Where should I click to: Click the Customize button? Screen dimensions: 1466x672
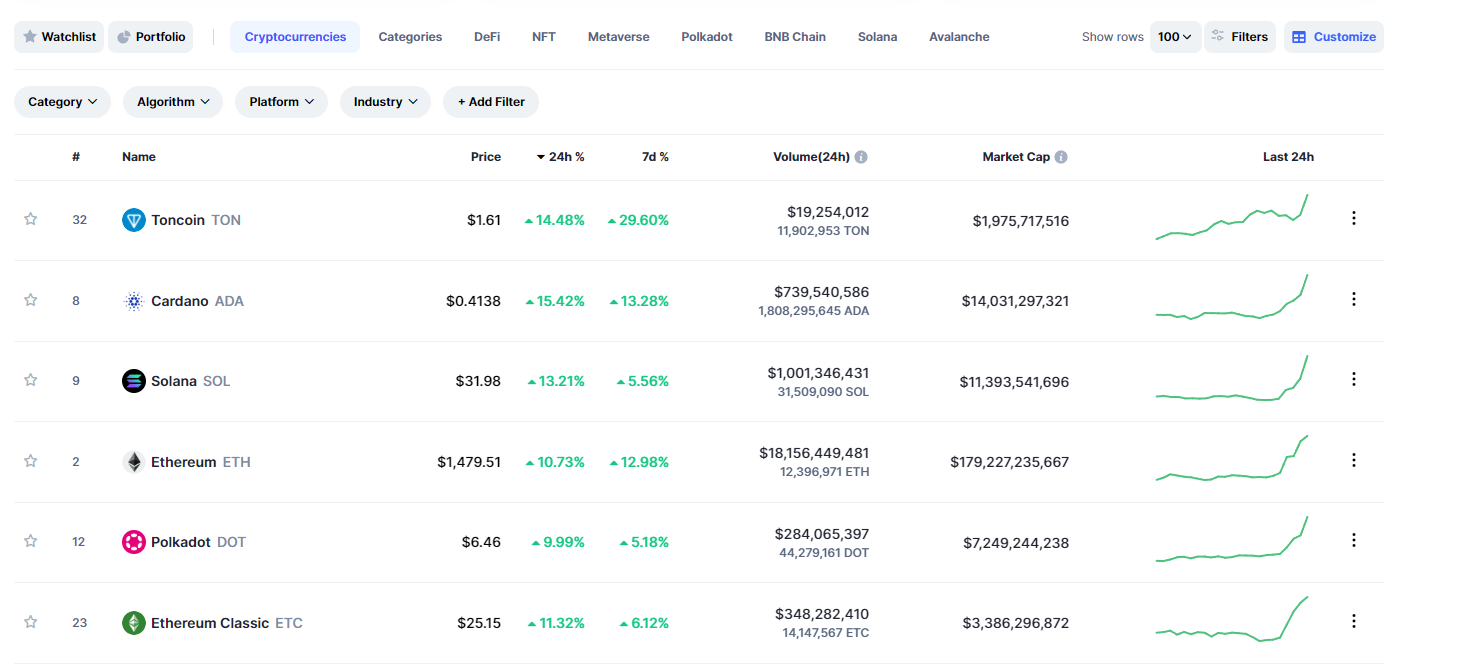point(1334,37)
